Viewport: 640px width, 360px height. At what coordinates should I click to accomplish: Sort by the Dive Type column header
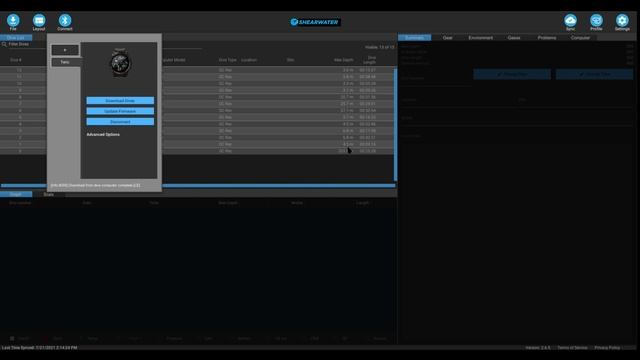[x=227, y=60]
